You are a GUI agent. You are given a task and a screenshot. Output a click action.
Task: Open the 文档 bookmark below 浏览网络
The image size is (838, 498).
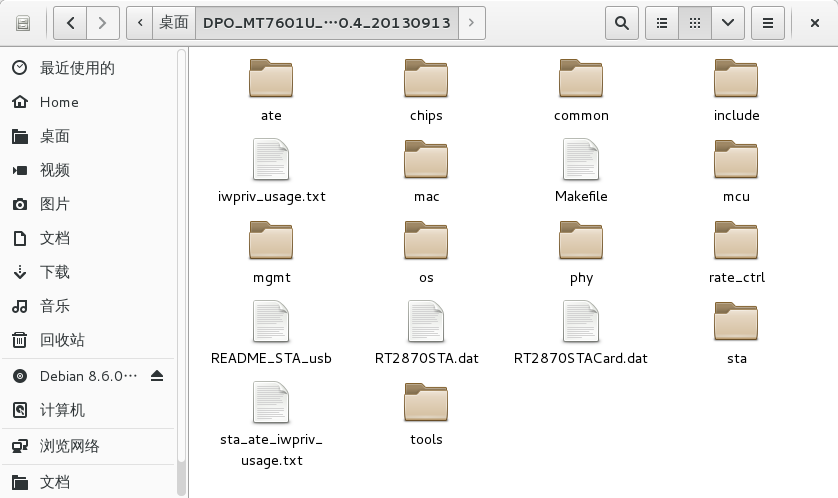pos(88,483)
